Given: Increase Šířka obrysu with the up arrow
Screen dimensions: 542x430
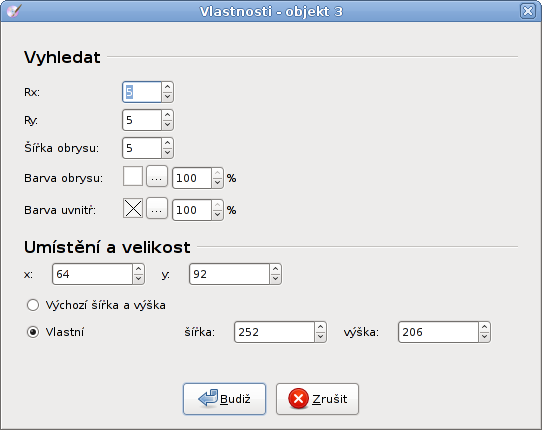Looking at the screenshot, I should (168, 143).
